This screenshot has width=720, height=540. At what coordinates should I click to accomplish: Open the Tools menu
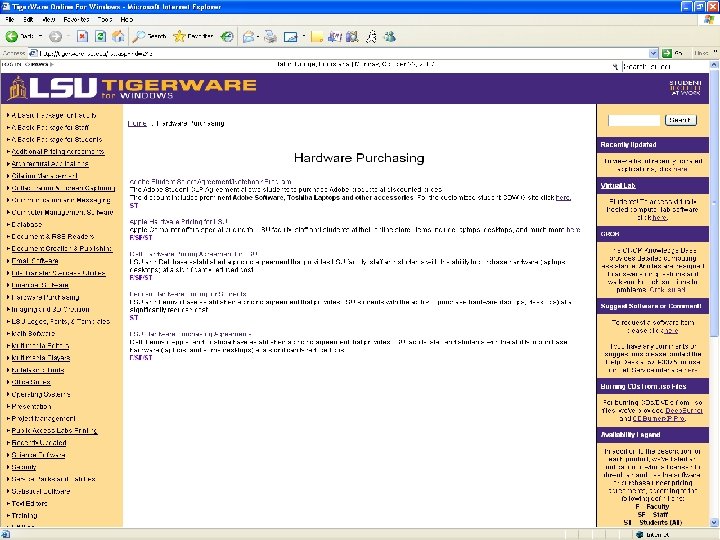point(105,19)
